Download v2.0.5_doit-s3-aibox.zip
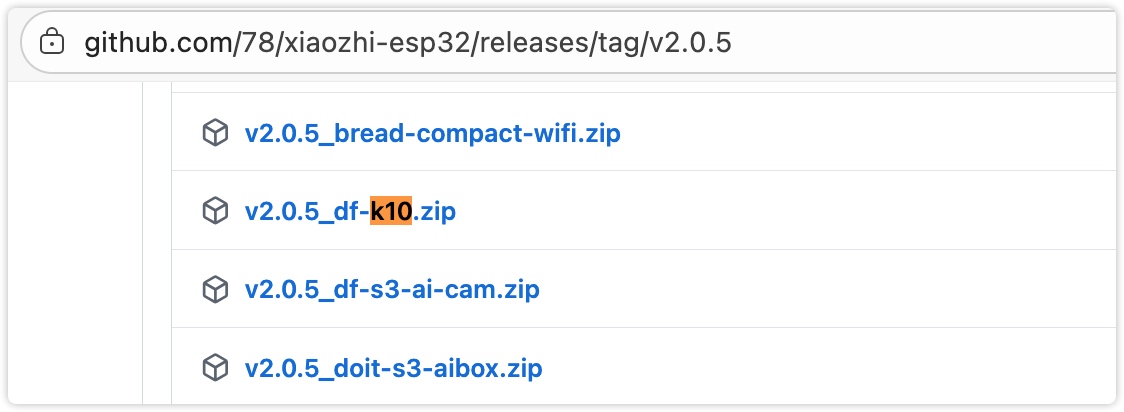 tap(393, 368)
